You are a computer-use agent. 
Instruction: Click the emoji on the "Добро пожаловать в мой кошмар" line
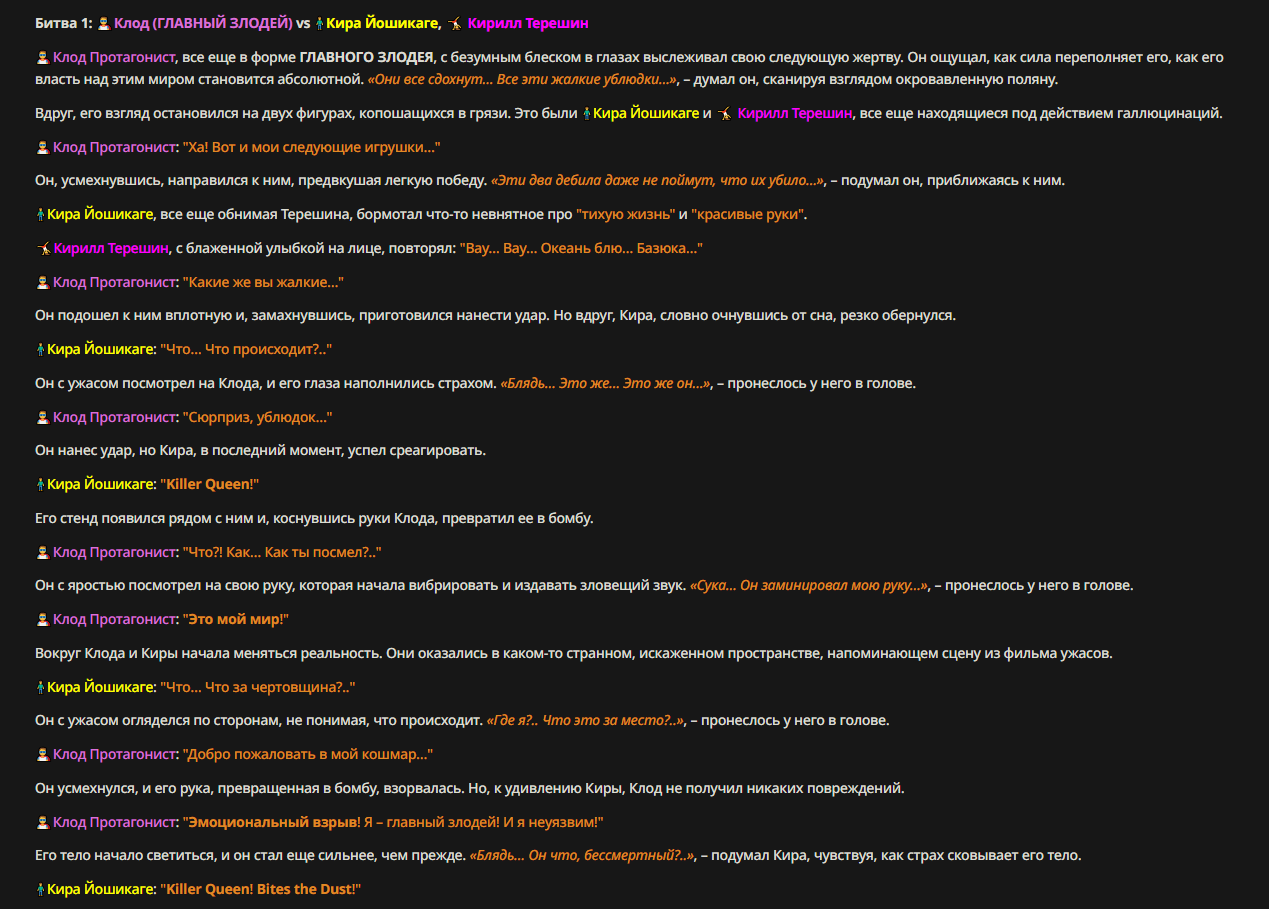pos(42,754)
